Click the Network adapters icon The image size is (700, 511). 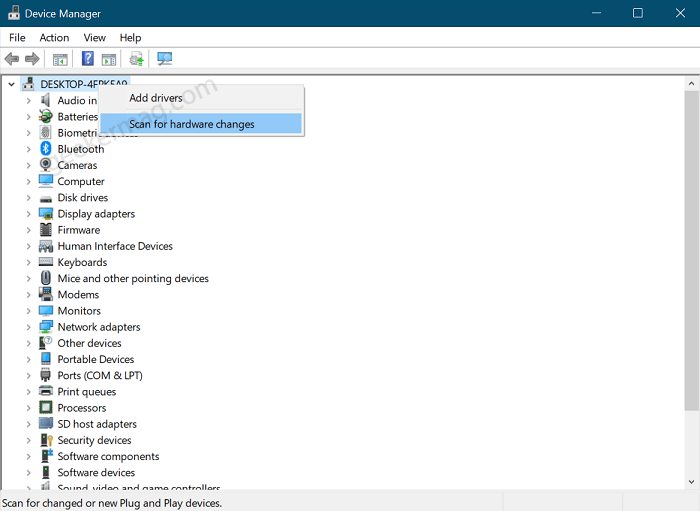tap(46, 327)
